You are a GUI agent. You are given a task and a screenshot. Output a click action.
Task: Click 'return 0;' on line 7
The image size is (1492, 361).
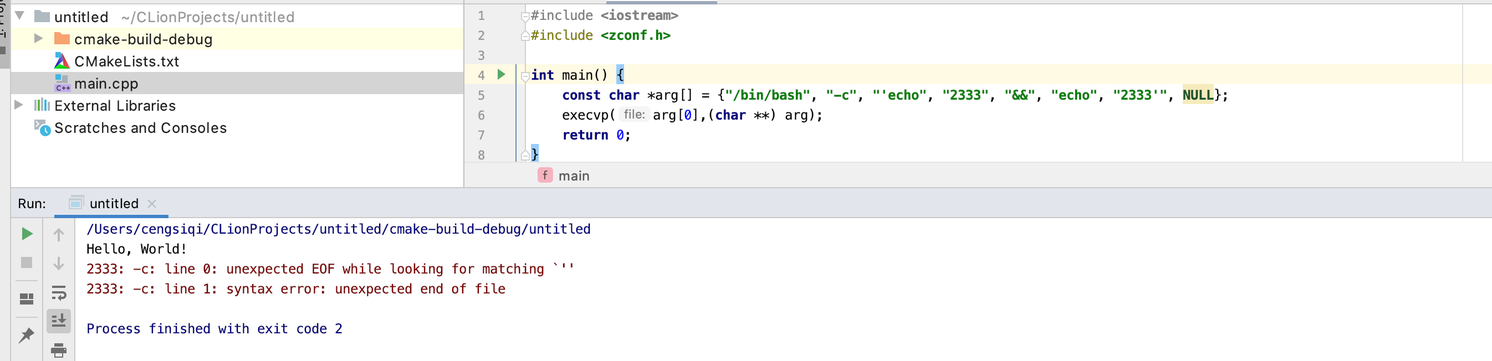[596, 135]
